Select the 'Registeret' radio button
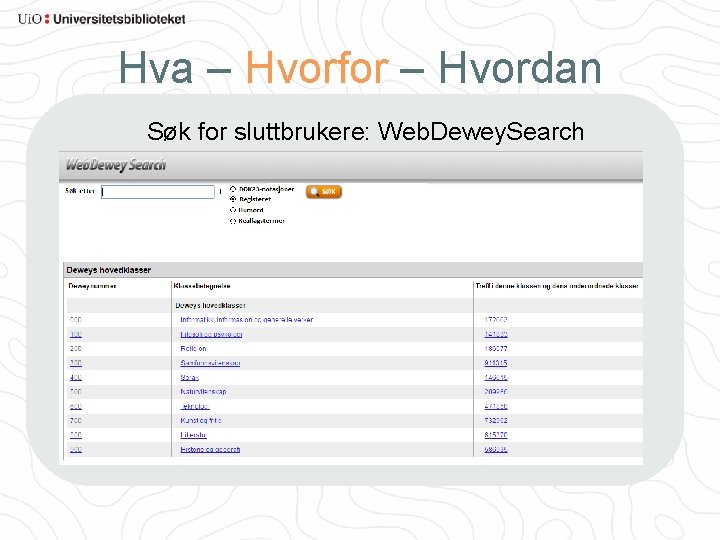The height and width of the screenshot is (540, 720). 233,199
